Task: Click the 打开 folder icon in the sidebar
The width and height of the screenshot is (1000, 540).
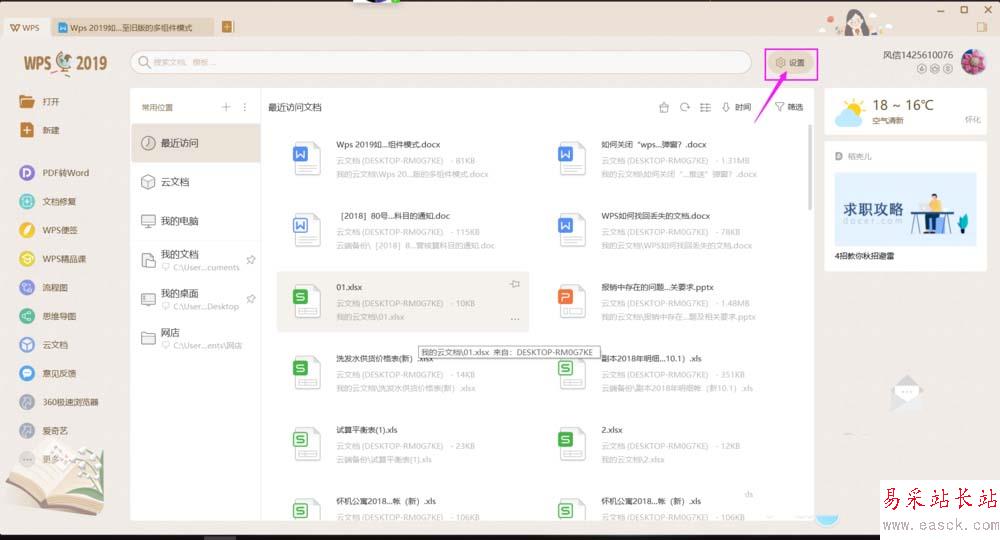Action: 27,101
